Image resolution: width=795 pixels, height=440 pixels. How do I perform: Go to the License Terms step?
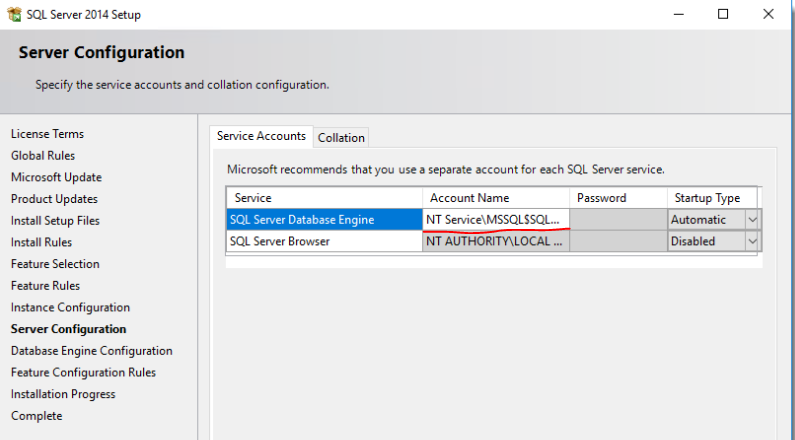pyautogui.click(x=47, y=134)
